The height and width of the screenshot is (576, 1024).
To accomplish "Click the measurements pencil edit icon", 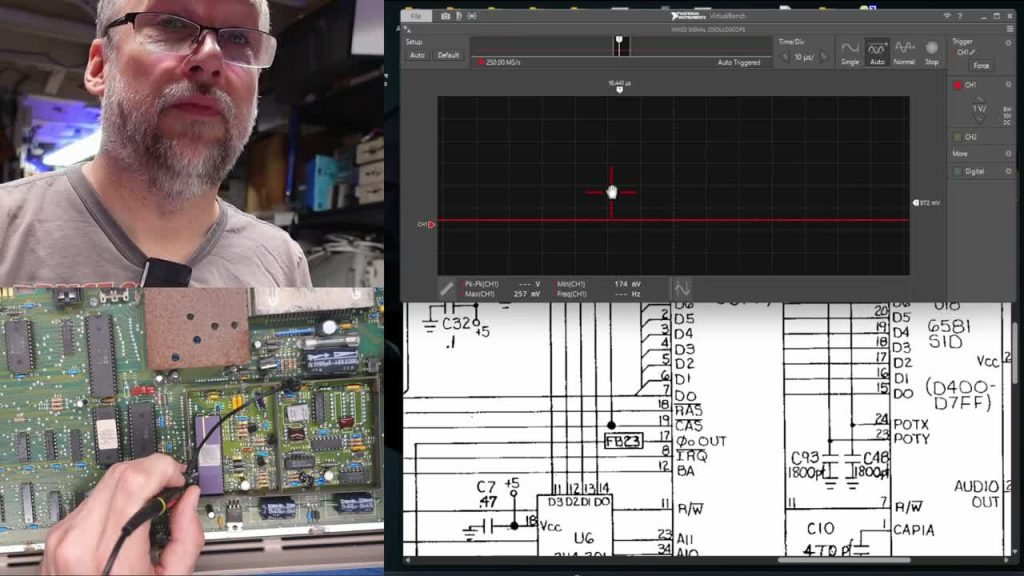I will point(446,288).
